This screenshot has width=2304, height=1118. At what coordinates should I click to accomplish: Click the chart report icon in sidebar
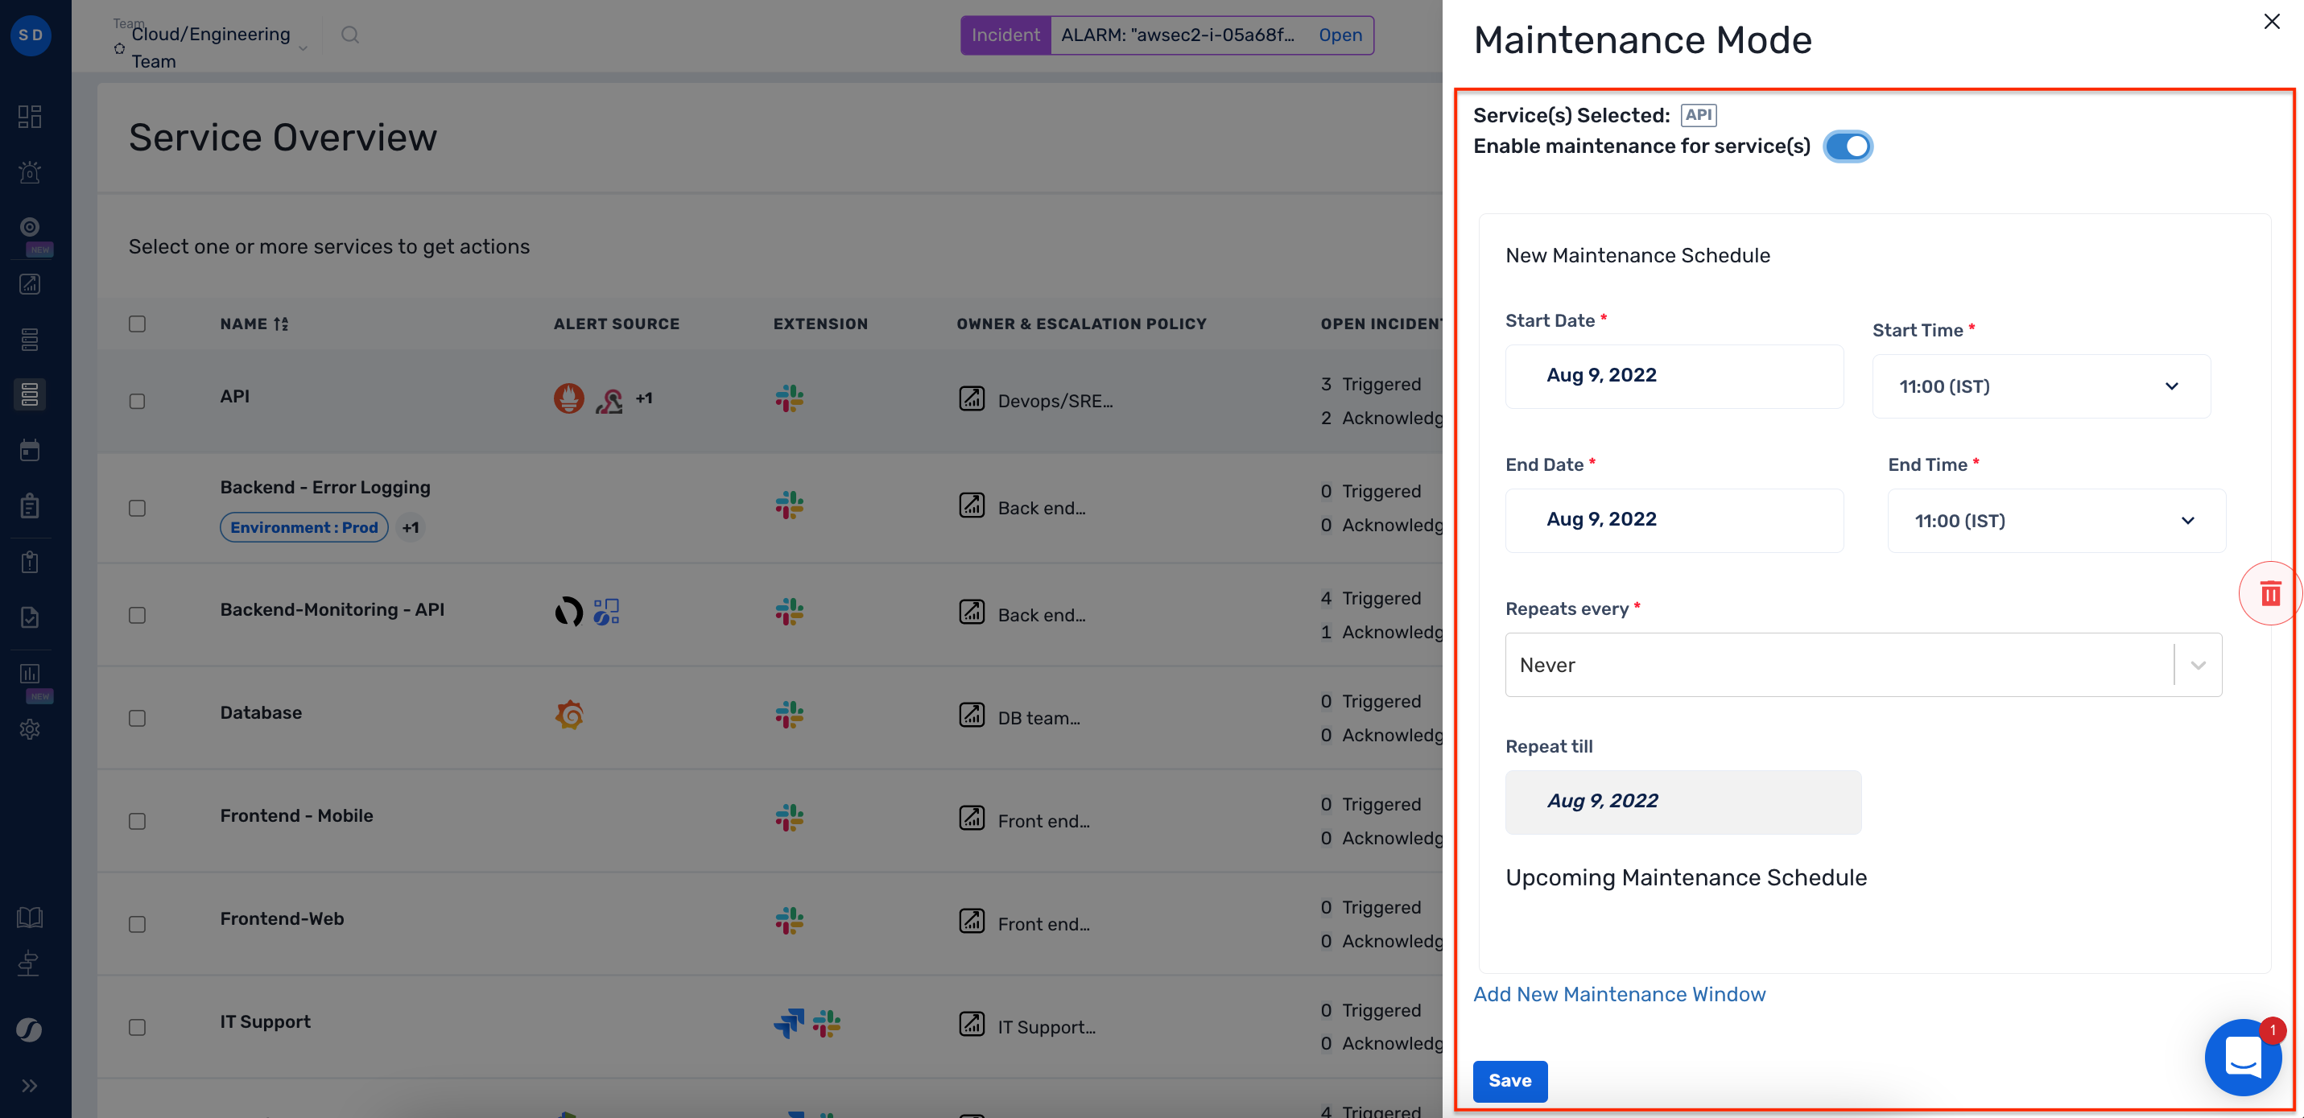pyautogui.click(x=30, y=284)
